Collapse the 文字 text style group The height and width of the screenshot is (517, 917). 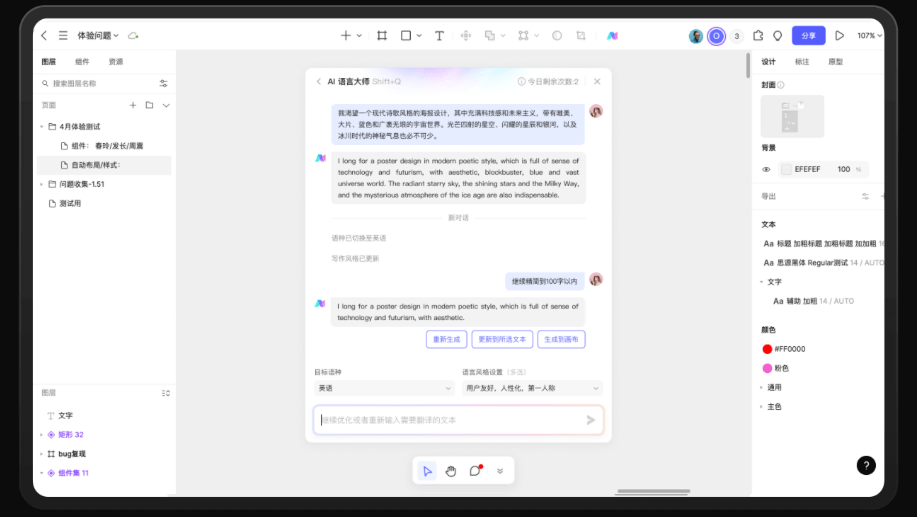point(761,282)
